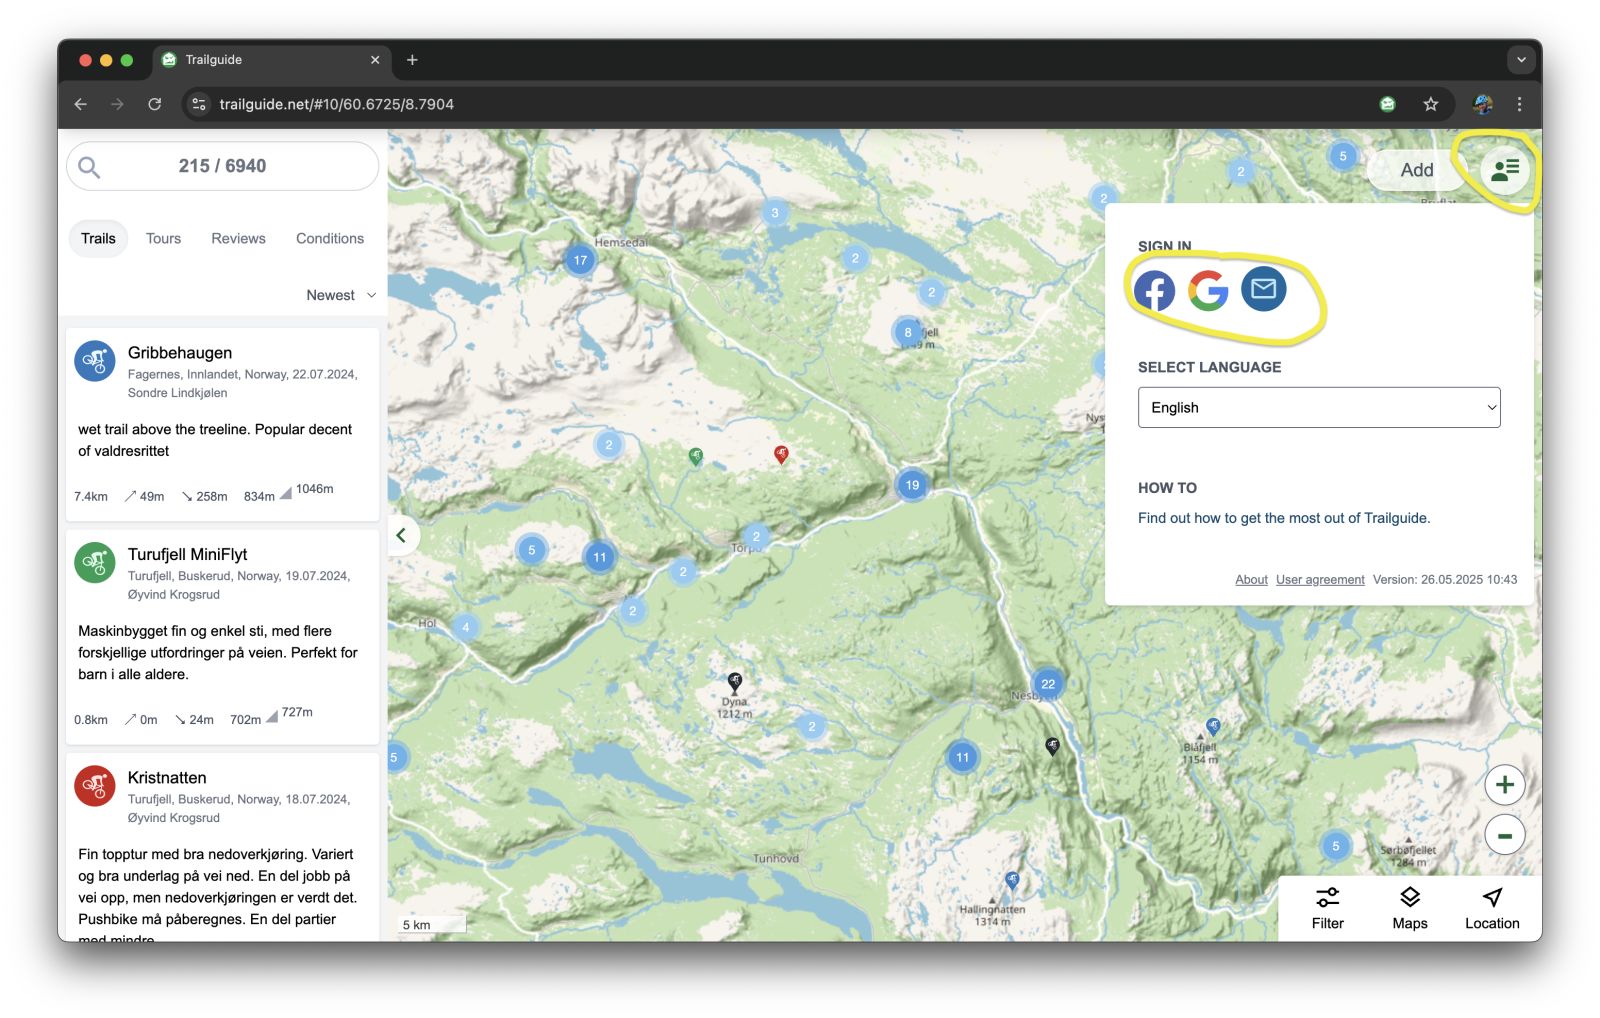
Task: Click the green trail marker on map
Action: coord(696,456)
